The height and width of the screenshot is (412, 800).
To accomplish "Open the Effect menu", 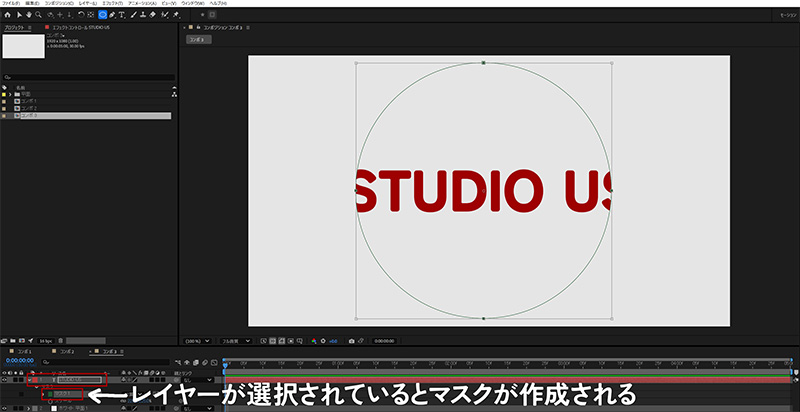I will [113, 3].
